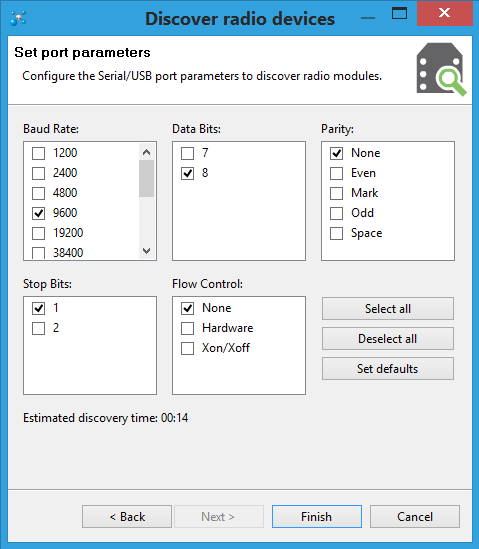Click Finish to start discovery
Viewport: 479px width, 549px height.
317,516
